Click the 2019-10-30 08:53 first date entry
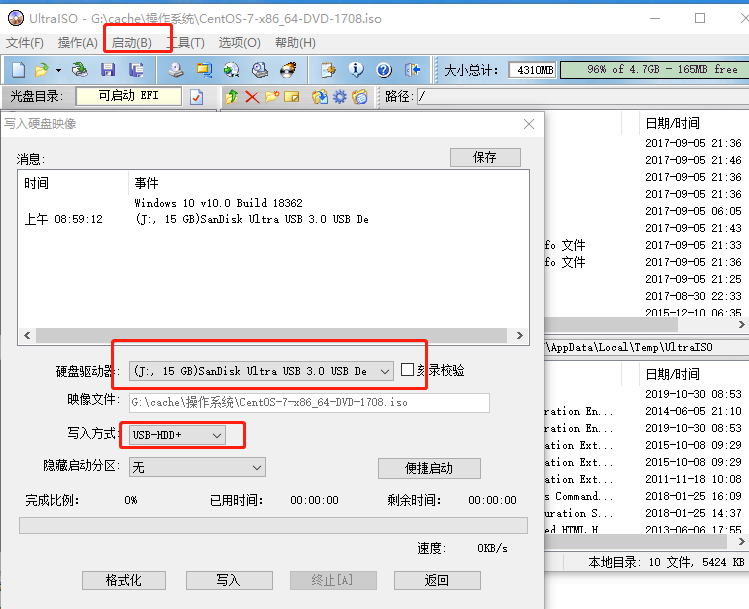 click(x=694, y=394)
